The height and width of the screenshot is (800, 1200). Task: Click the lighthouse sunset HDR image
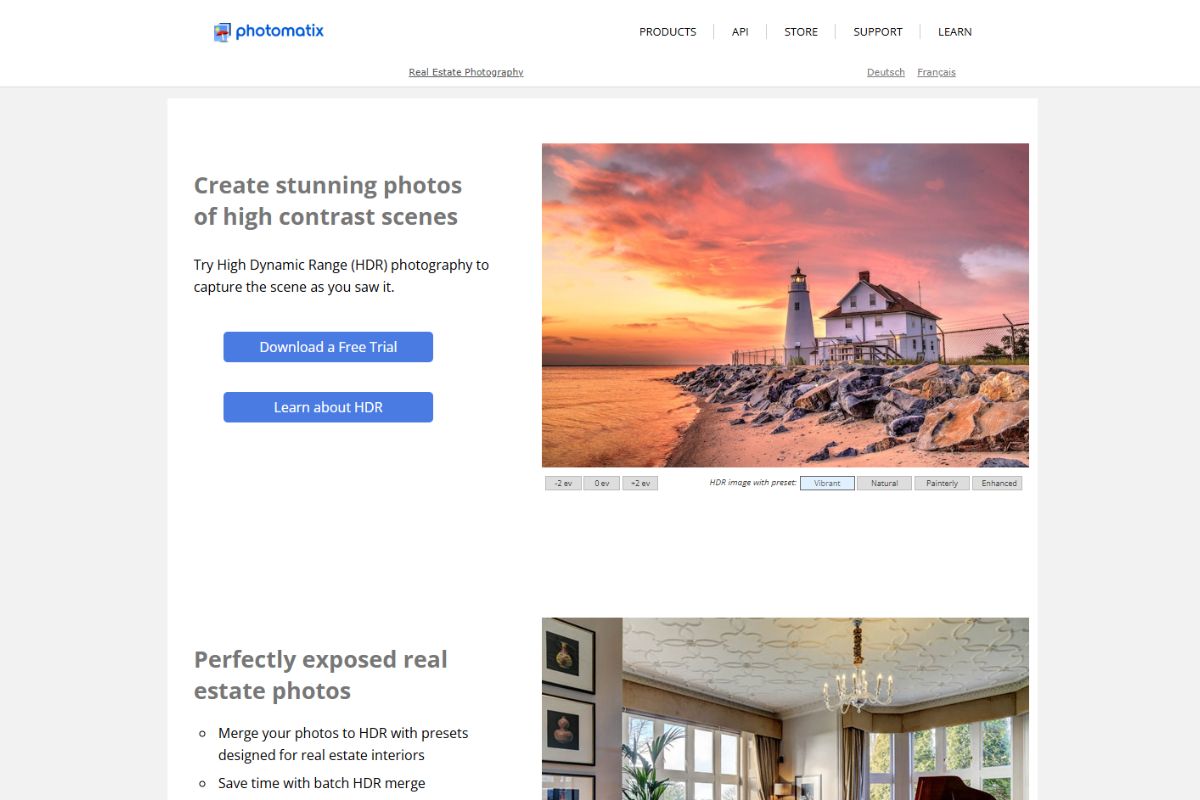point(785,305)
